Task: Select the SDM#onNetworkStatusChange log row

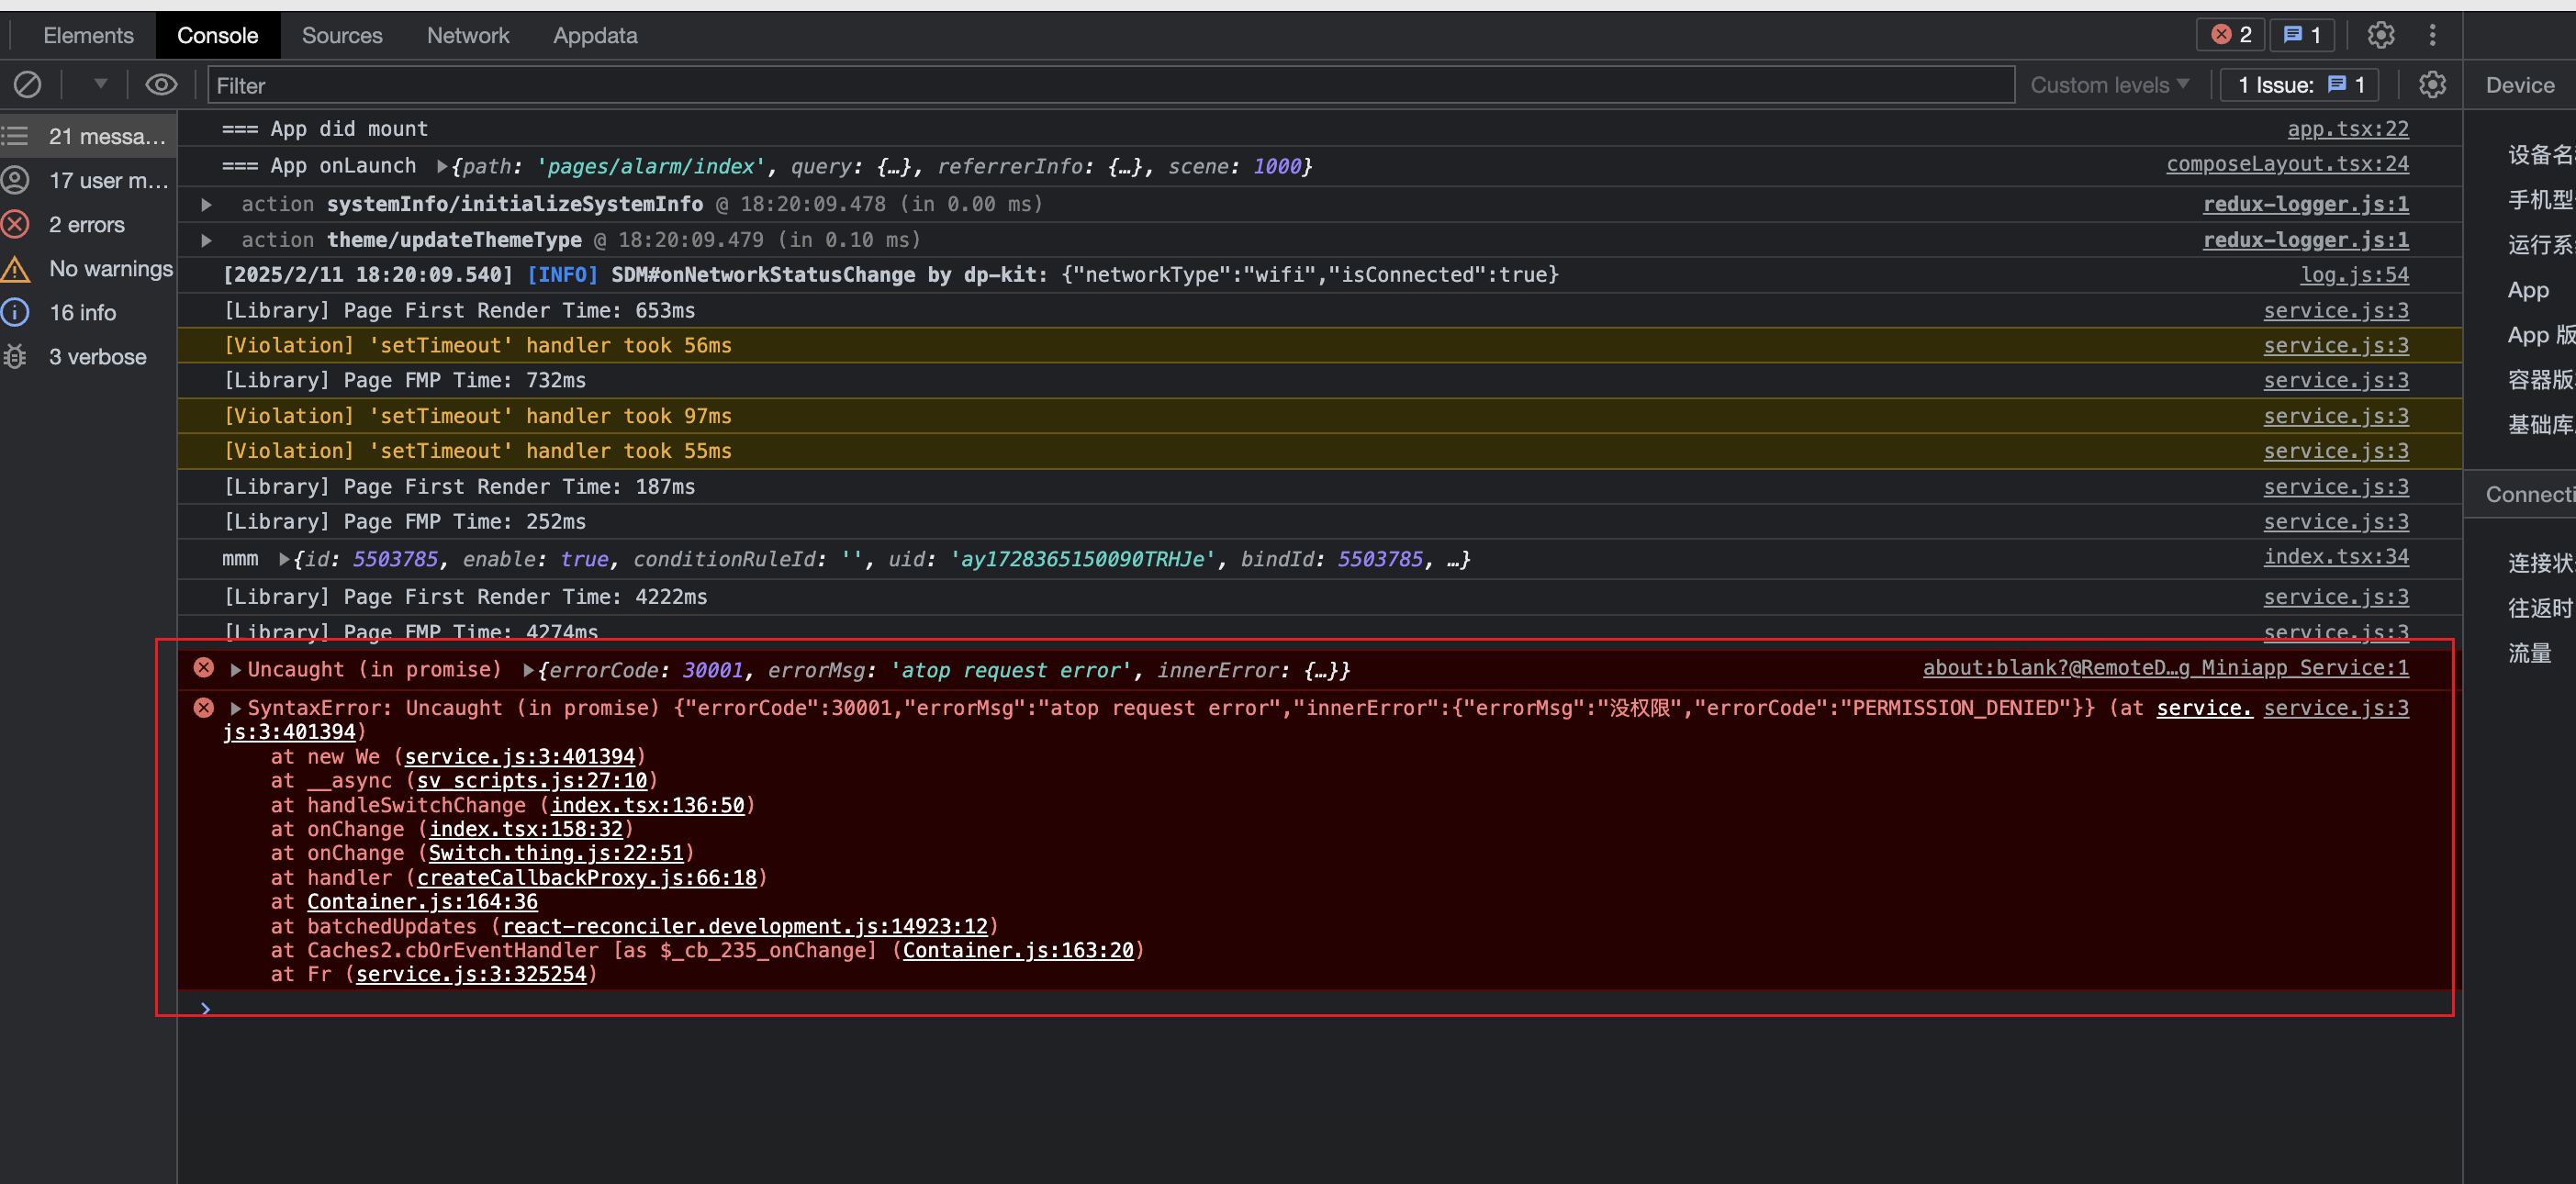Action: pos(1319,275)
